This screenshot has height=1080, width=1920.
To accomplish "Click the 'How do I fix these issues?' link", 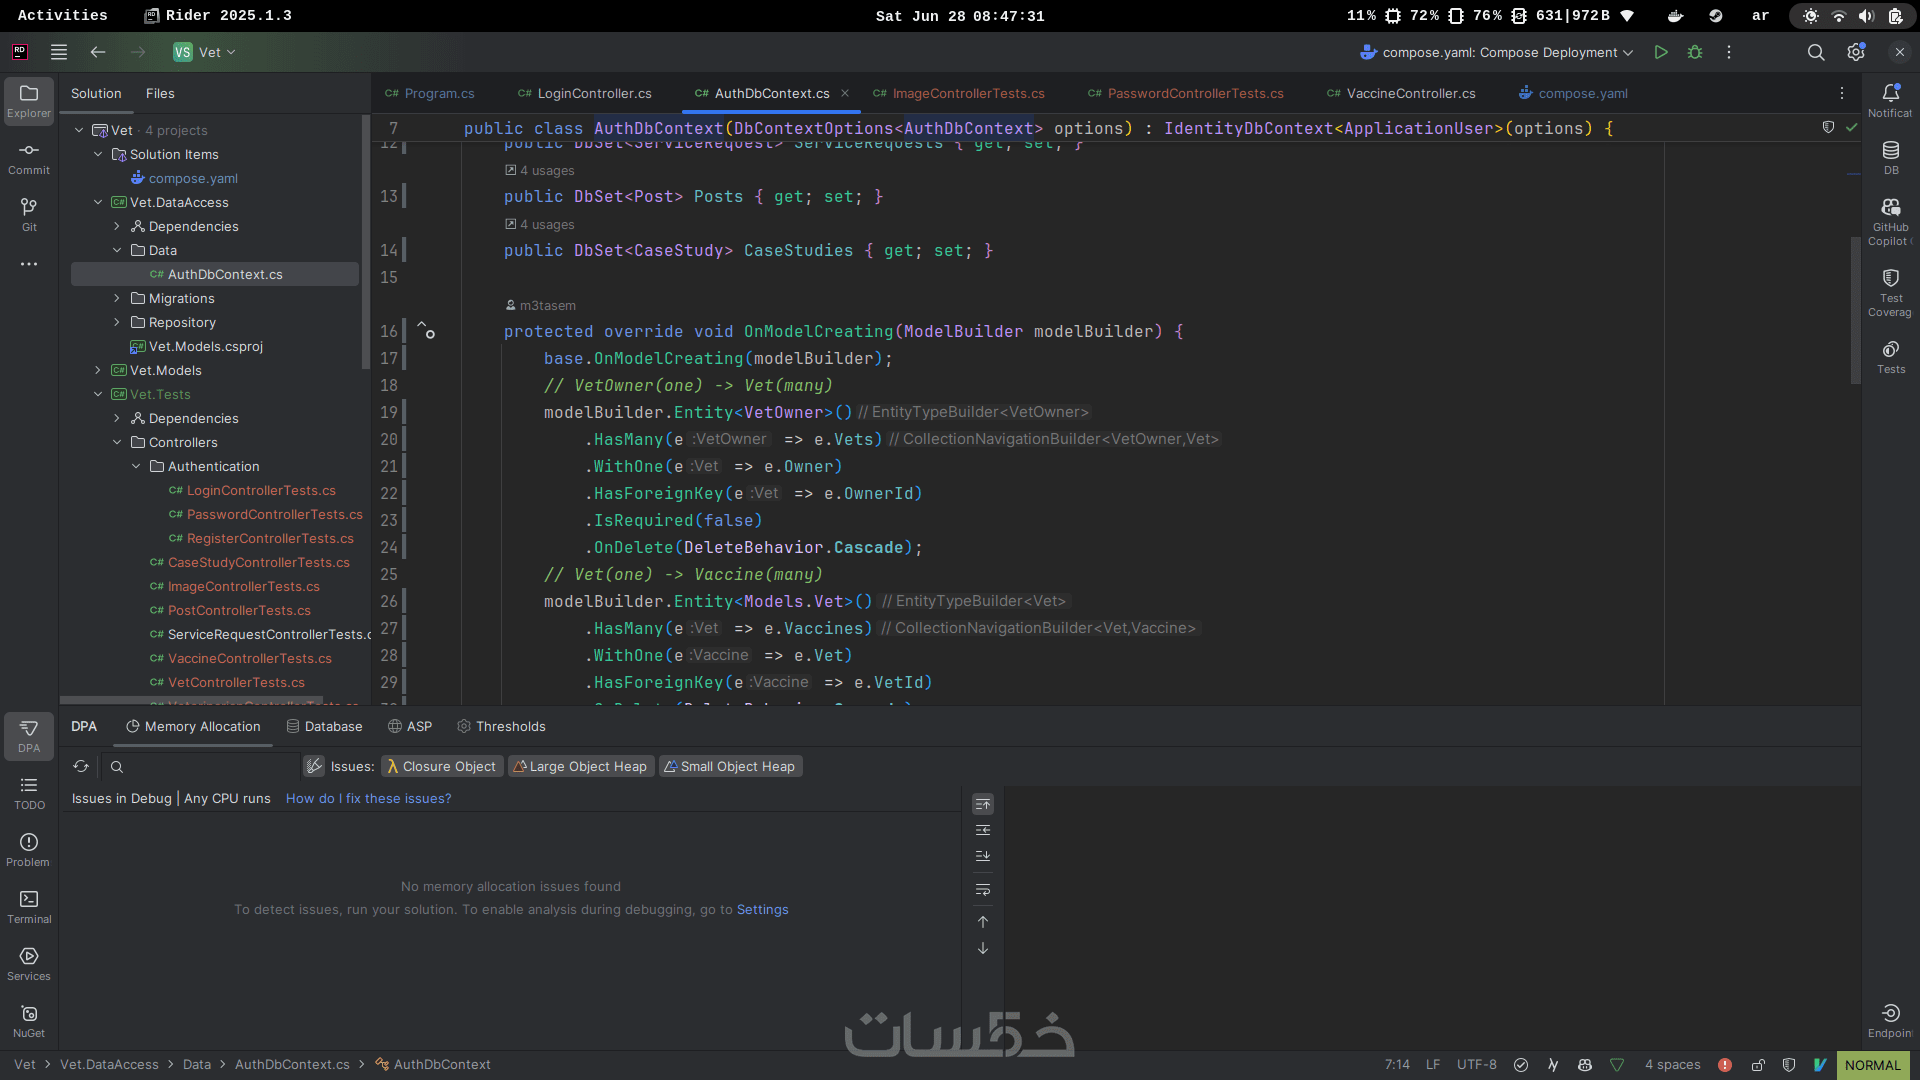I will click(x=368, y=799).
